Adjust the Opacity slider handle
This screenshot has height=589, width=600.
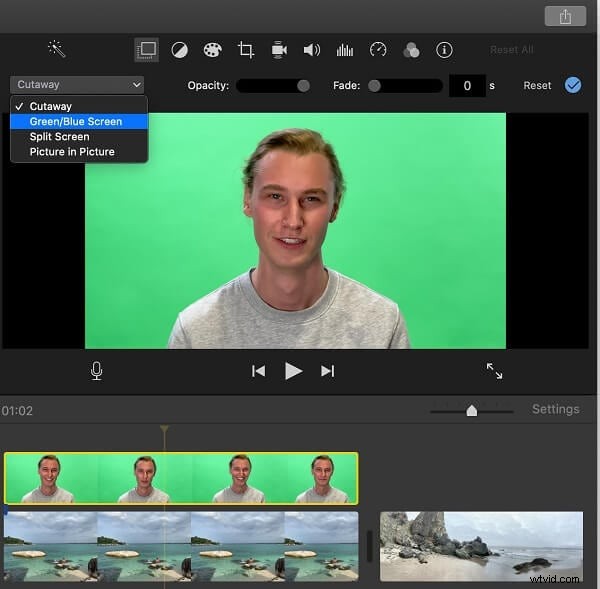pyautogui.click(x=303, y=86)
